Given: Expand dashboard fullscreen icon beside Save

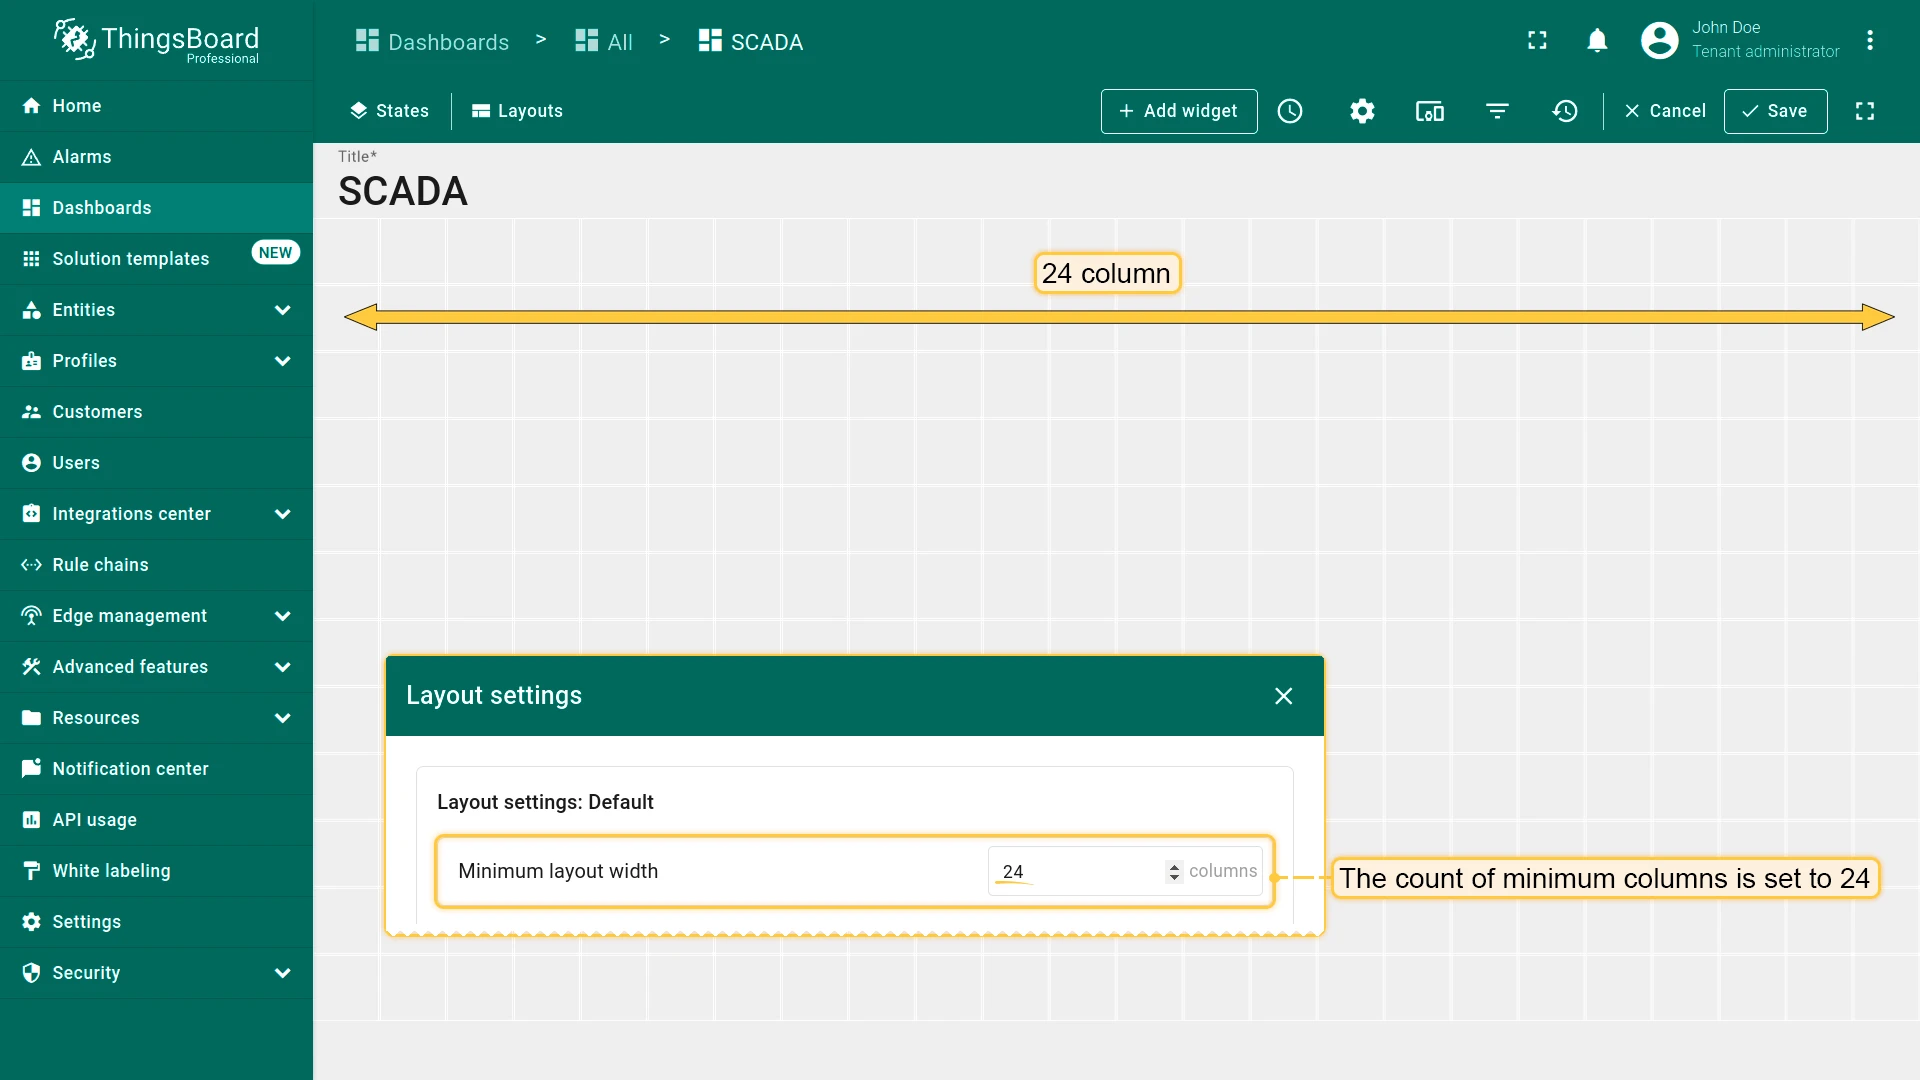Looking at the screenshot, I should pyautogui.click(x=1865, y=111).
